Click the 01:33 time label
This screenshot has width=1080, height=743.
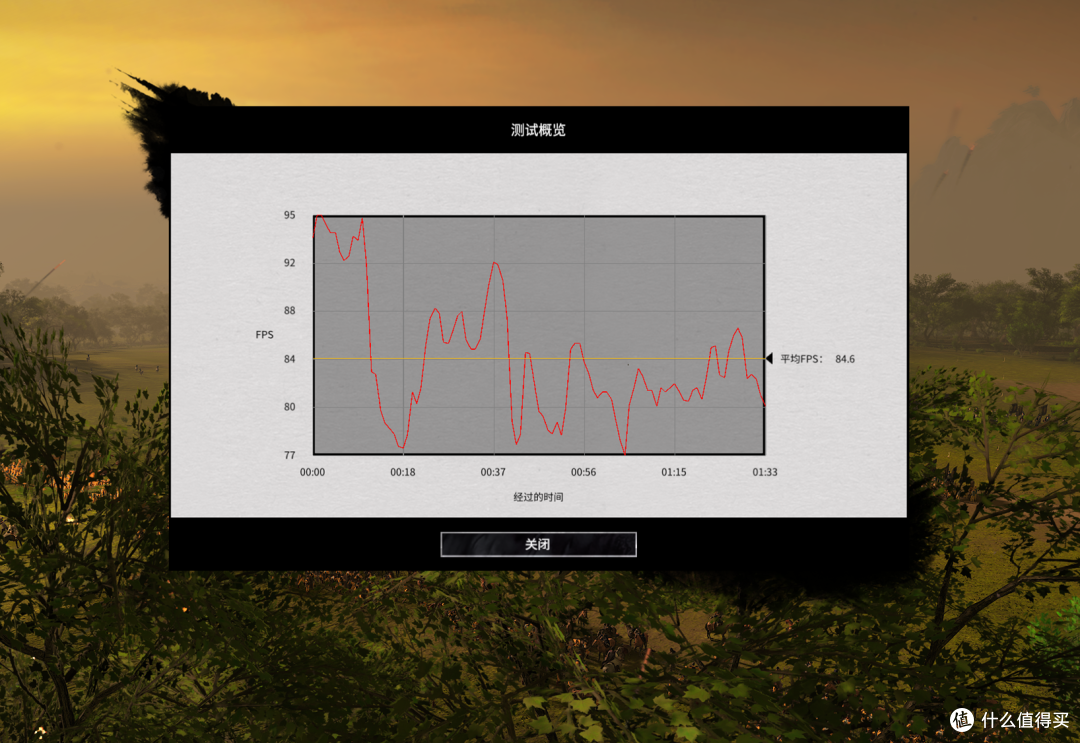click(765, 472)
